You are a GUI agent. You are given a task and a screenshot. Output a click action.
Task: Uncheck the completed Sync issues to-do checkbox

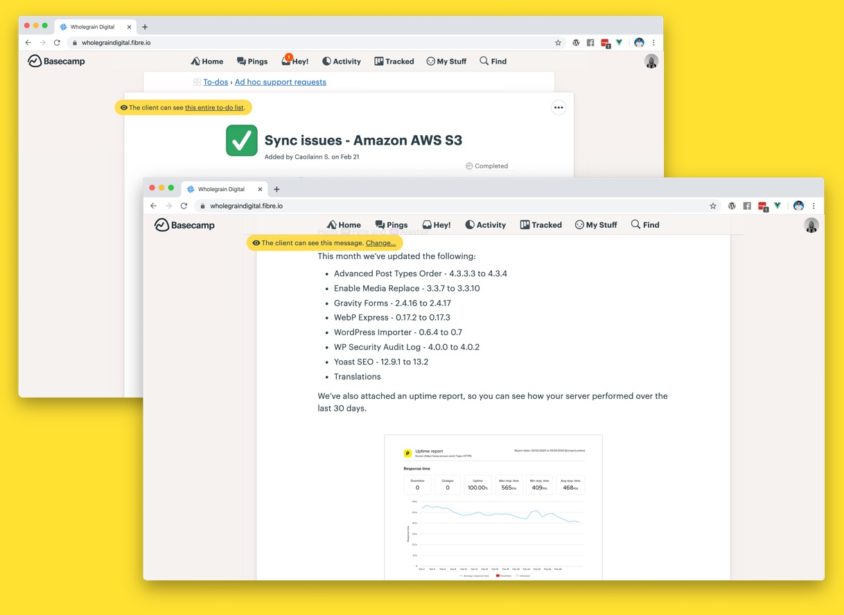242,140
